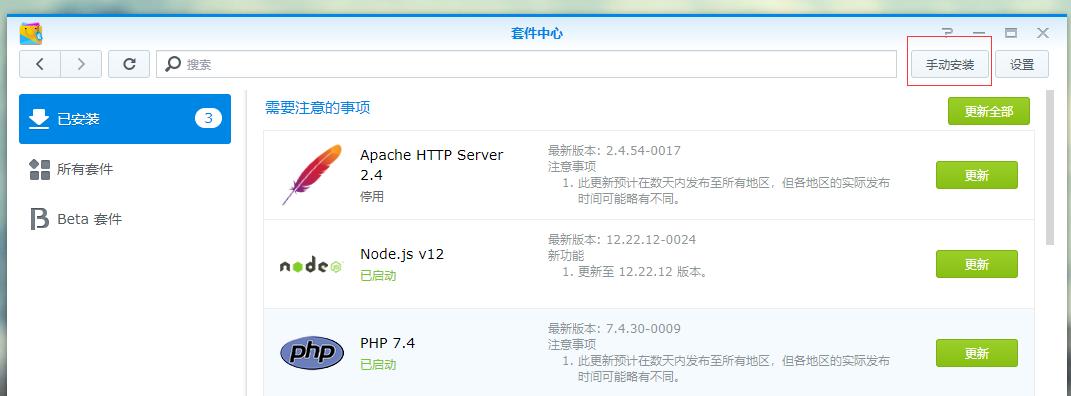
Task: Focus the 搜索 search field
Action: coord(526,64)
